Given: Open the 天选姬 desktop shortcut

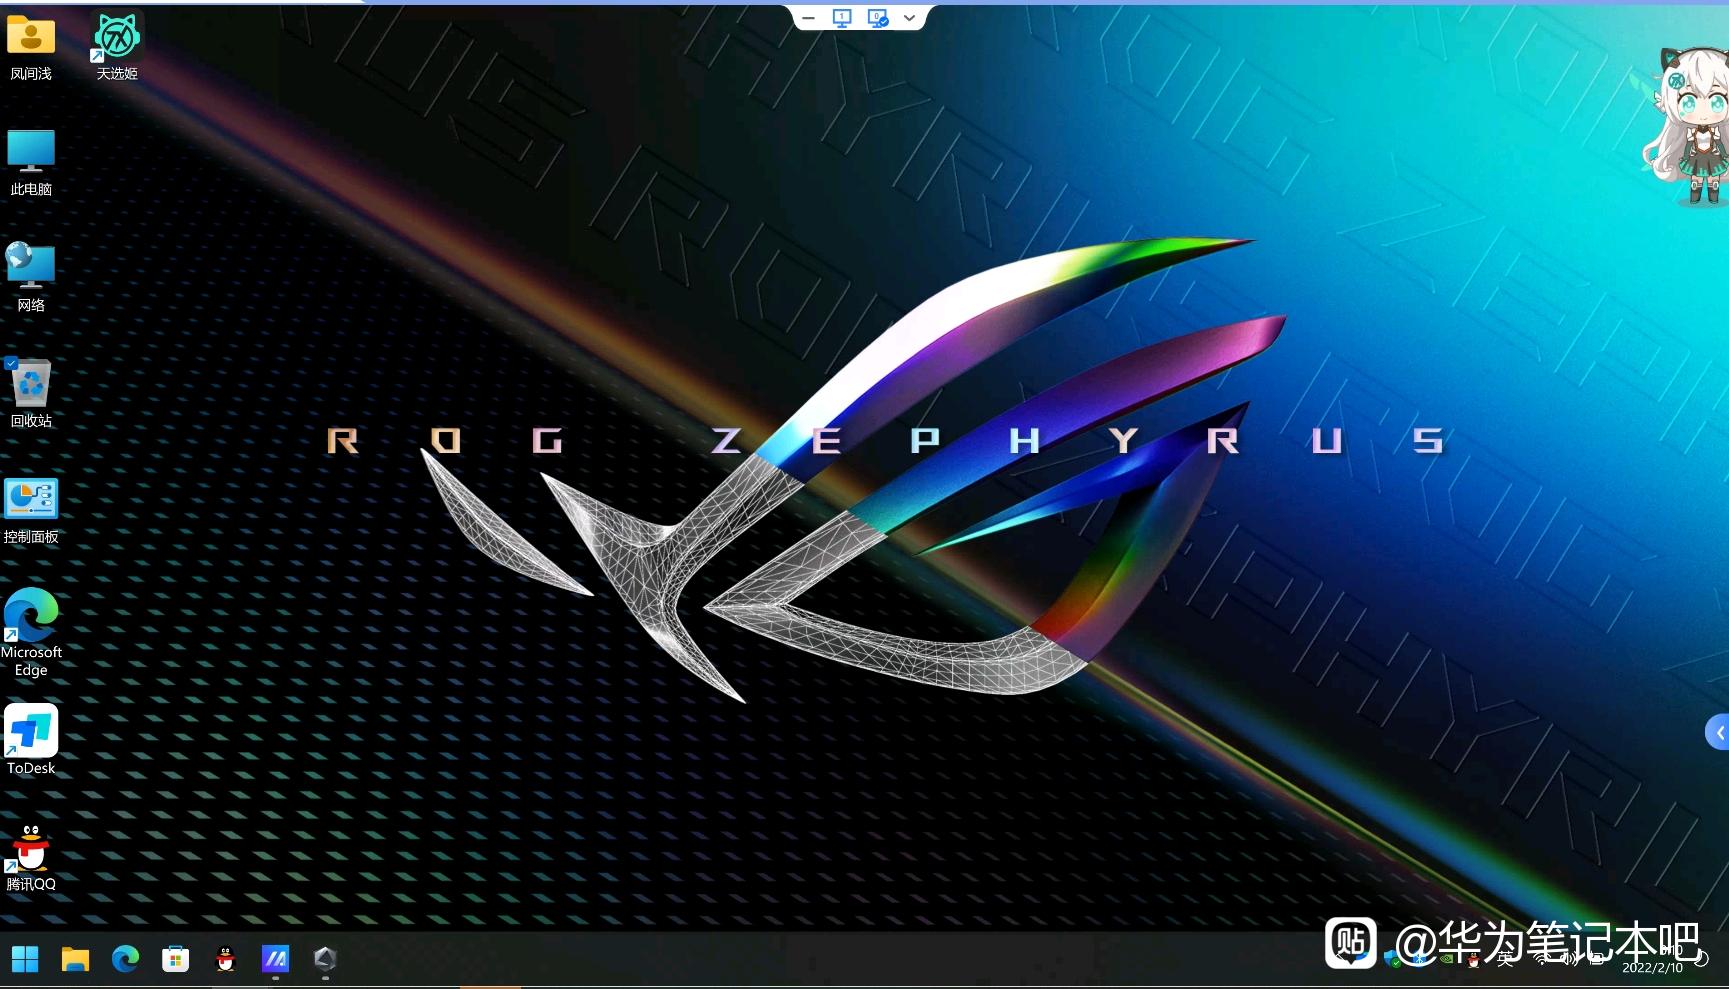Looking at the screenshot, I should point(117,47).
